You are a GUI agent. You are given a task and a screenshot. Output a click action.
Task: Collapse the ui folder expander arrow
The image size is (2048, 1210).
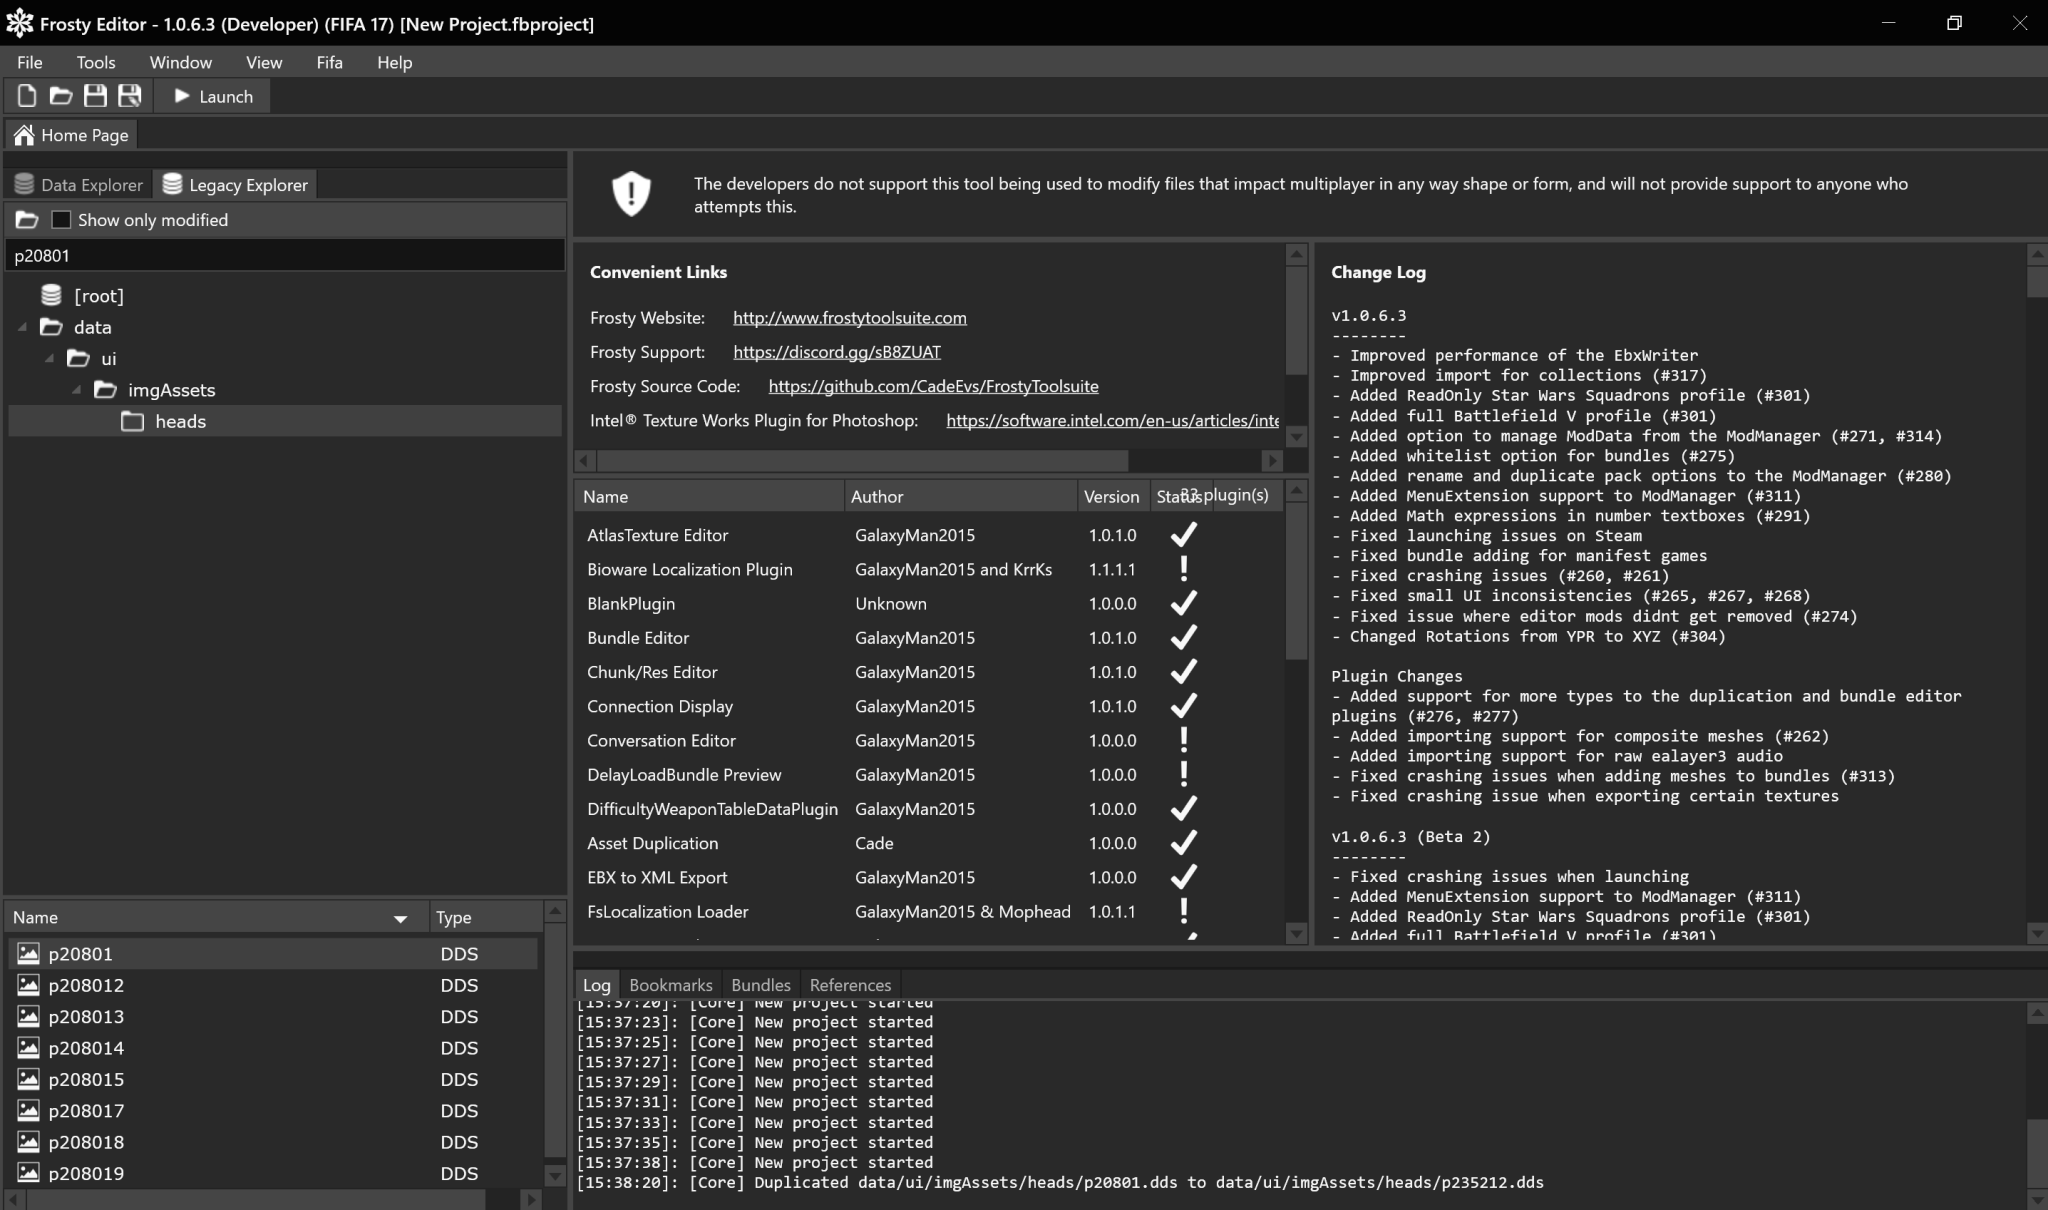click(49, 358)
